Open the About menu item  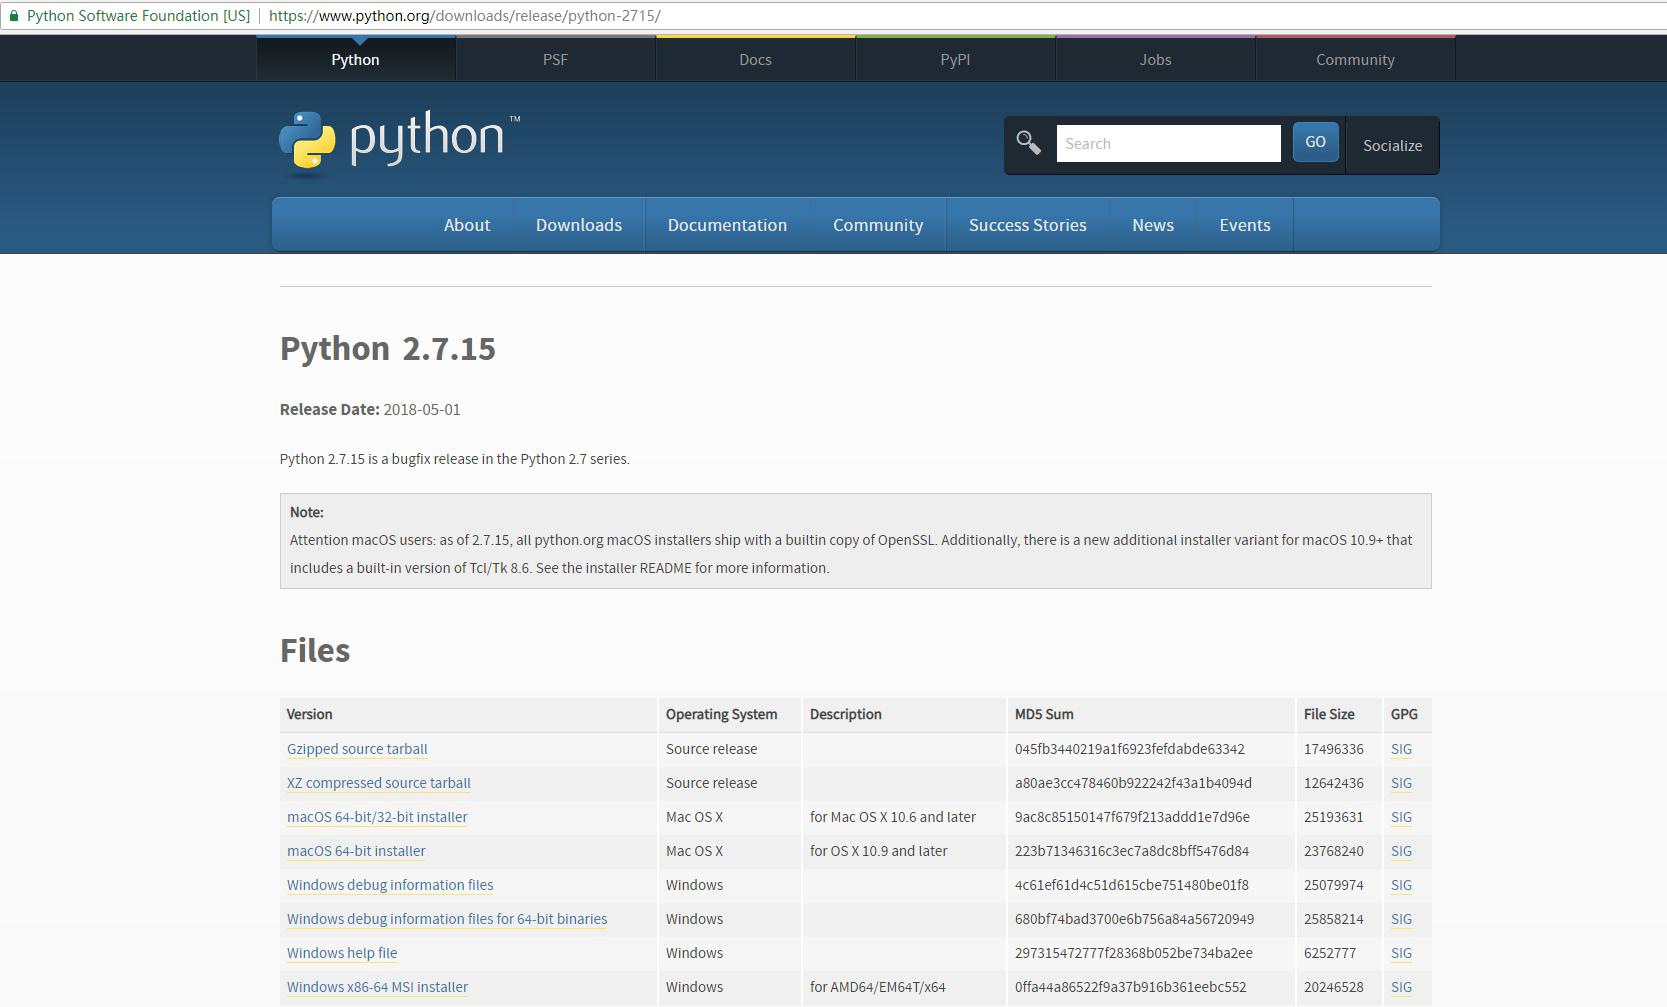coord(467,225)
